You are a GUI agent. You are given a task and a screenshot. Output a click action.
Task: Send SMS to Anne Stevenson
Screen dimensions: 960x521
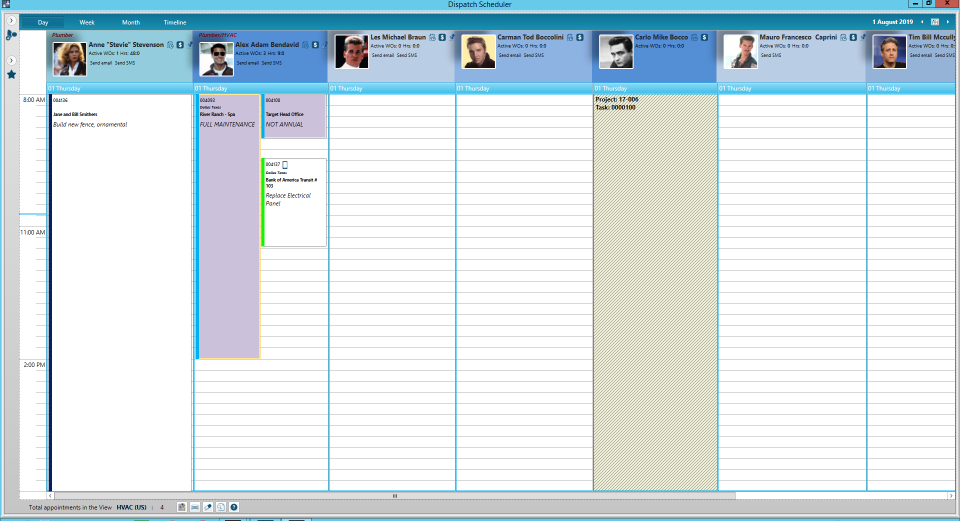click(x=125, y=63)
